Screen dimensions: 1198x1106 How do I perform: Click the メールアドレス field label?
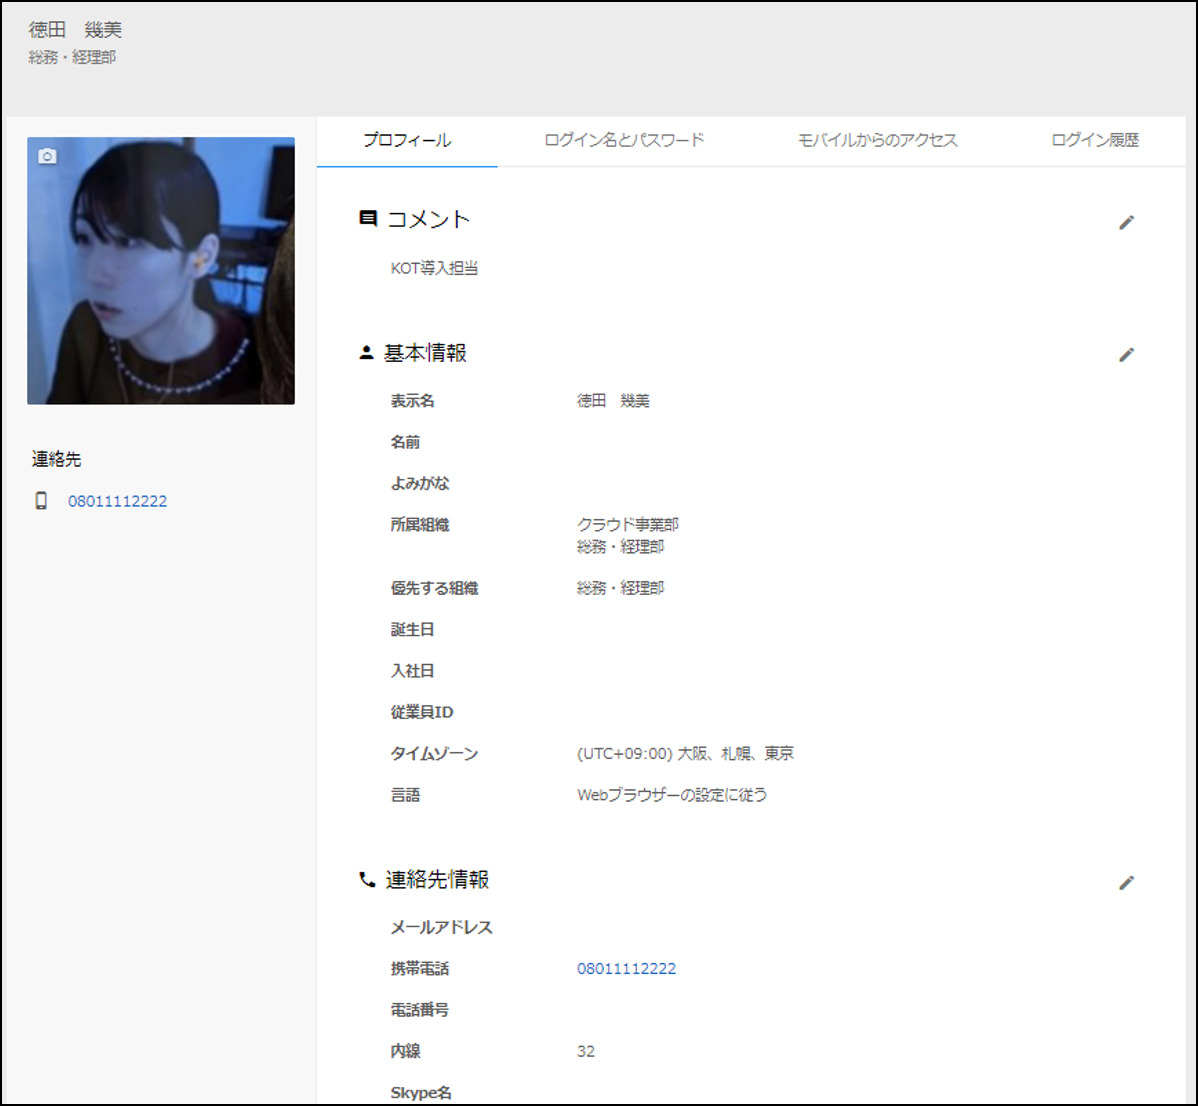coord(442,927)
